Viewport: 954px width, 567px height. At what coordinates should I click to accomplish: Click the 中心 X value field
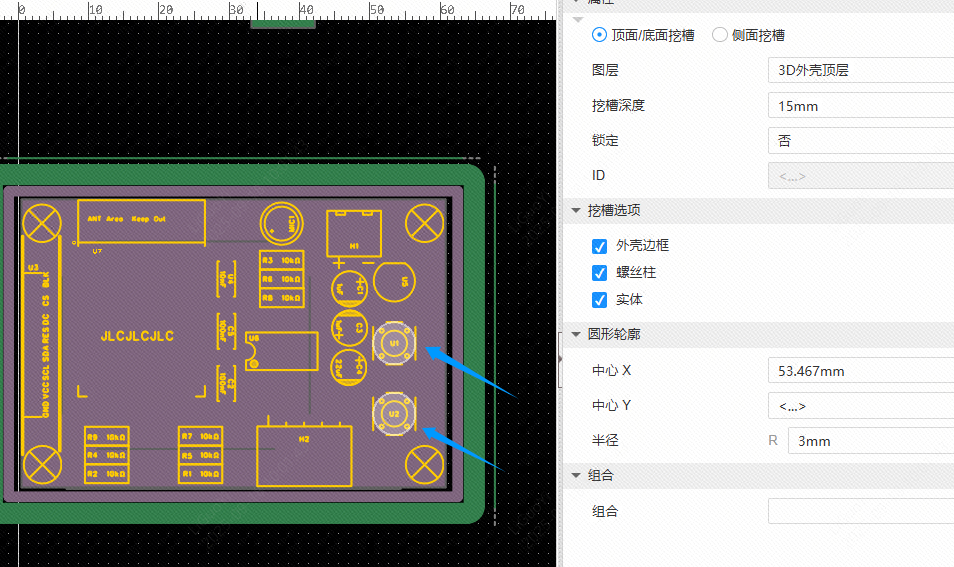[x=860, y=371]
